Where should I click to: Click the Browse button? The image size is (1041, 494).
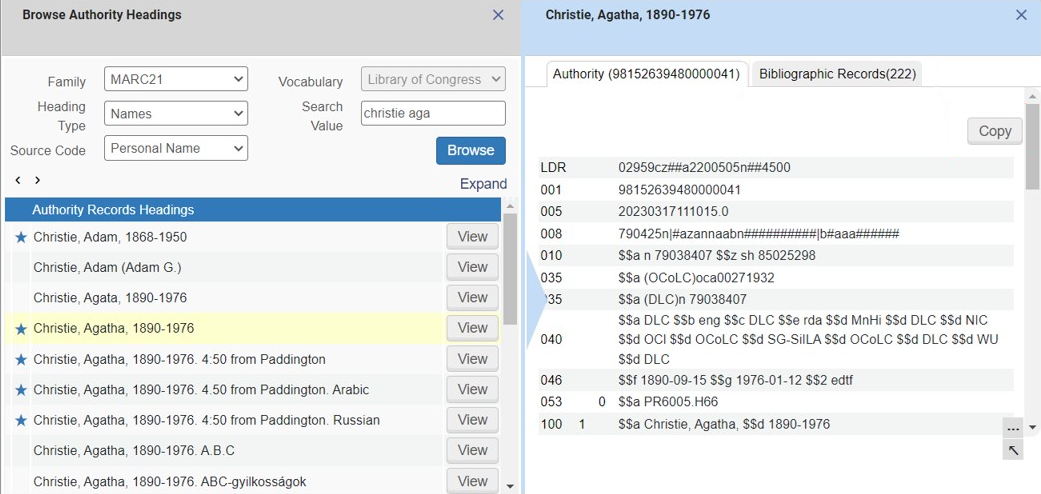pos(471,151)
